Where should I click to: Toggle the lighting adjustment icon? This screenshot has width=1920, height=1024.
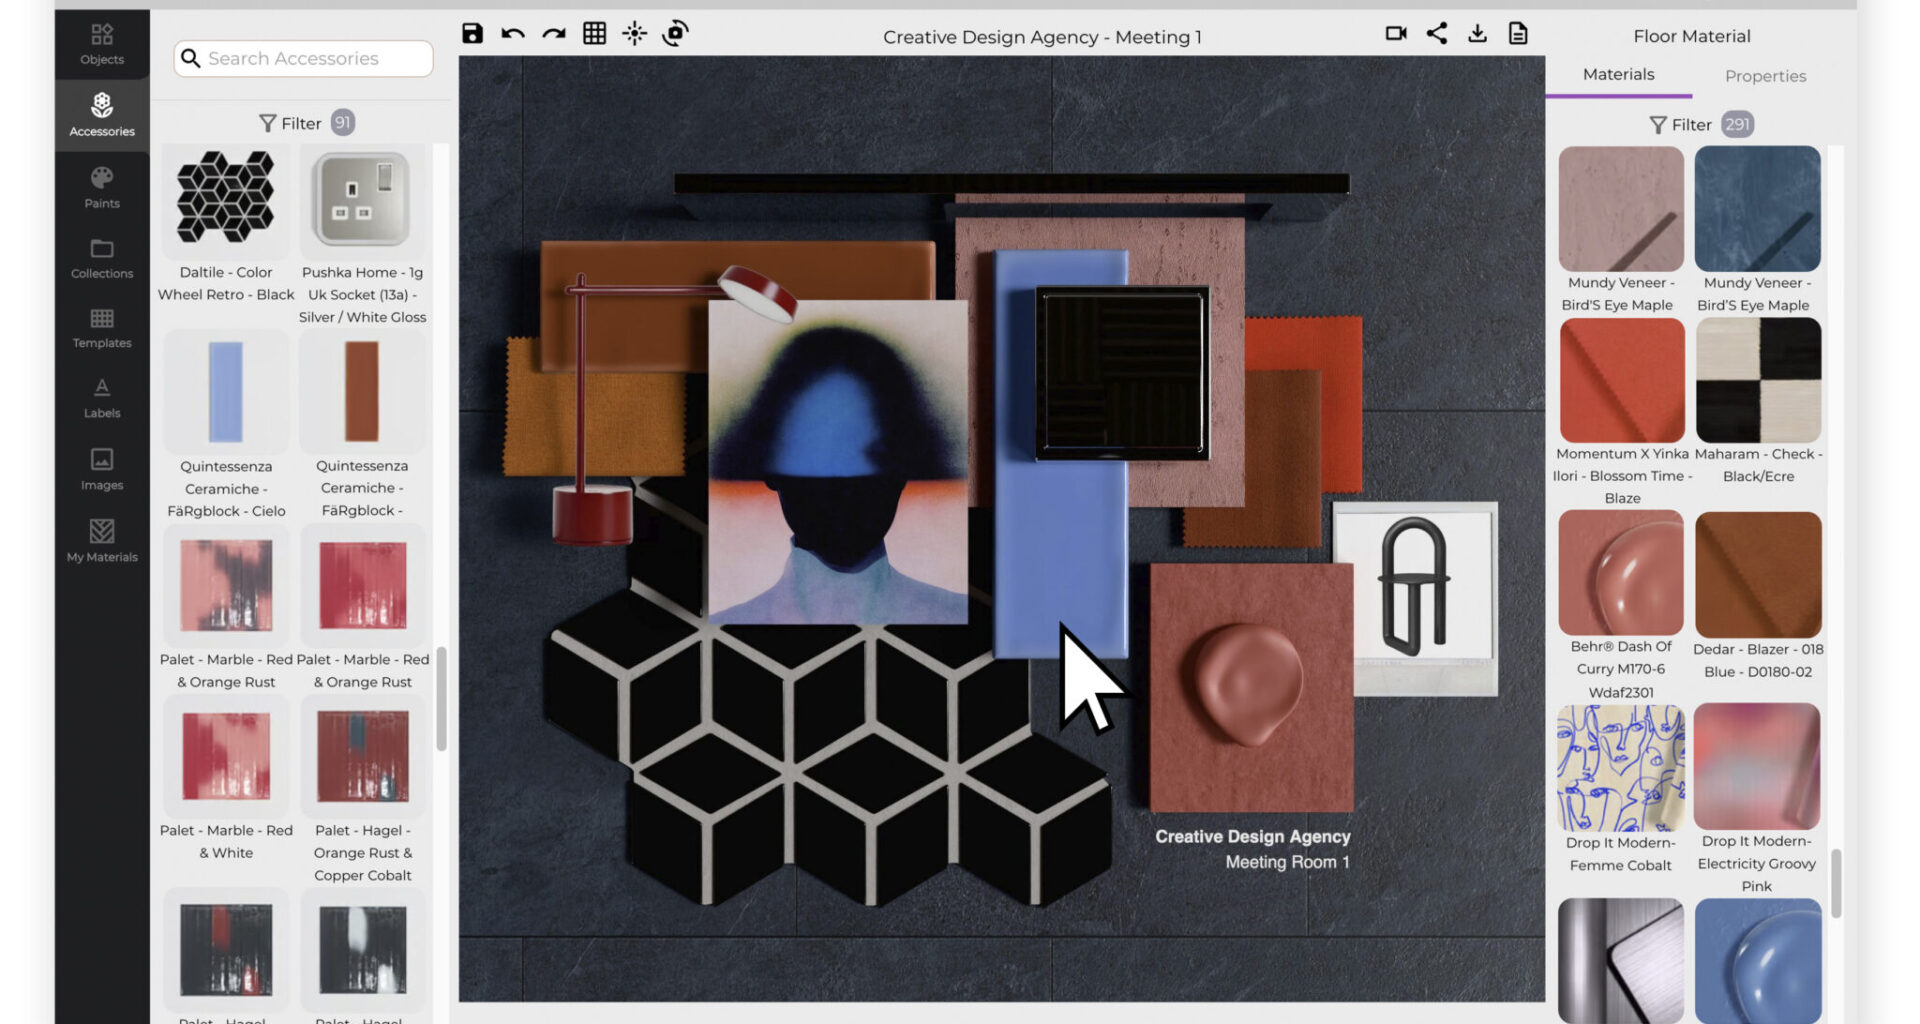pyautogui.click(x=635, y=33)
